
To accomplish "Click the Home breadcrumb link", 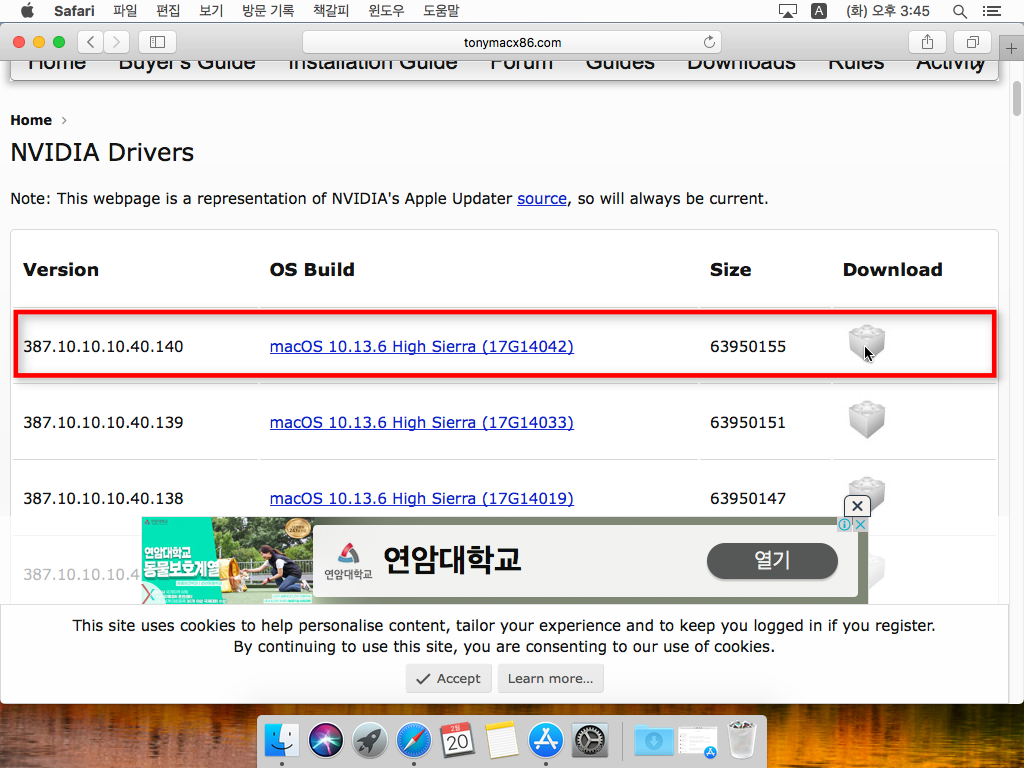I will tap(31, 120).
